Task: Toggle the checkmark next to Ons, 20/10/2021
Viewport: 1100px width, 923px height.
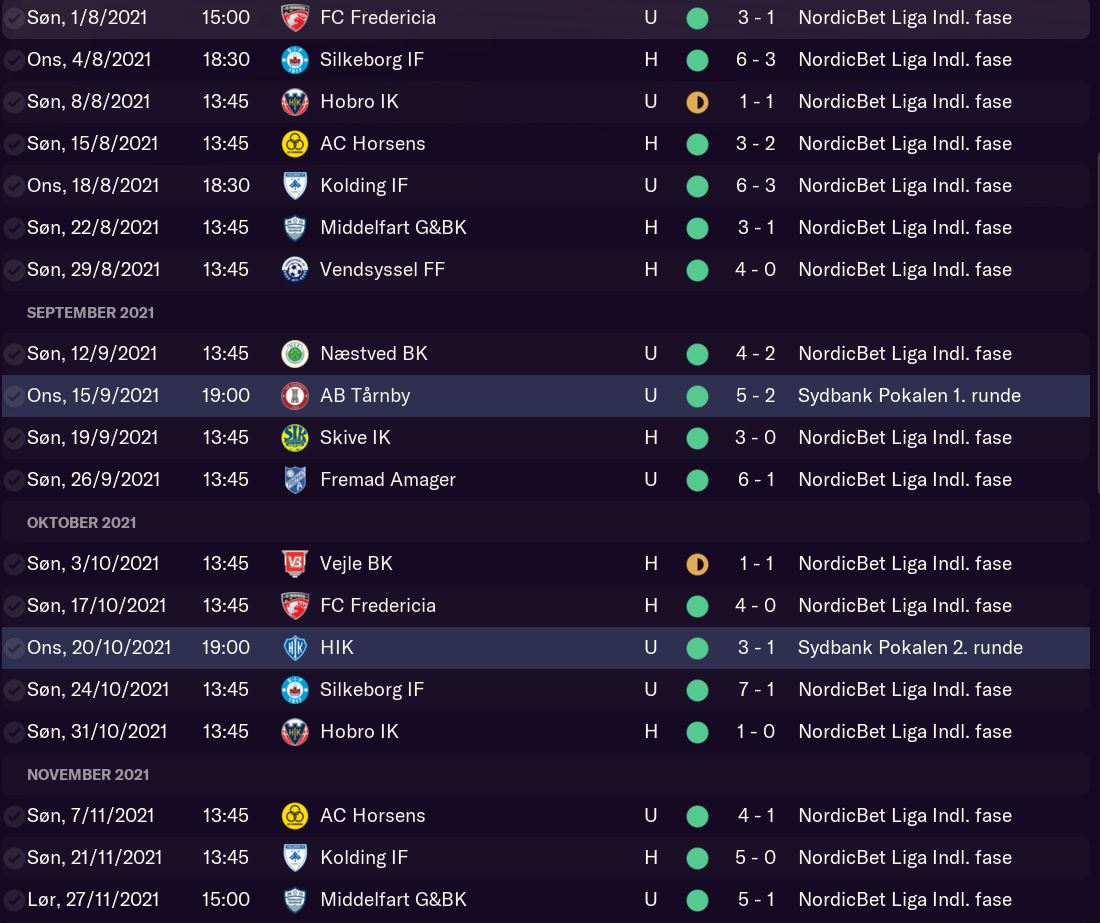Action: (14, 648)
